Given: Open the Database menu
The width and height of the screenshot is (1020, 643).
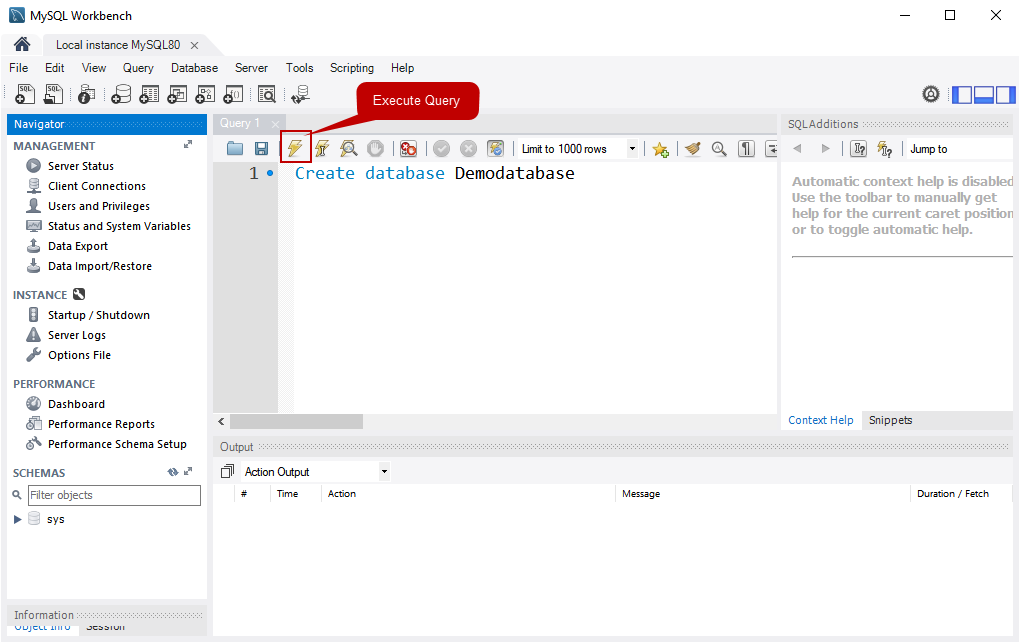Looking at the screenshot, I should [x=194, y=67].
